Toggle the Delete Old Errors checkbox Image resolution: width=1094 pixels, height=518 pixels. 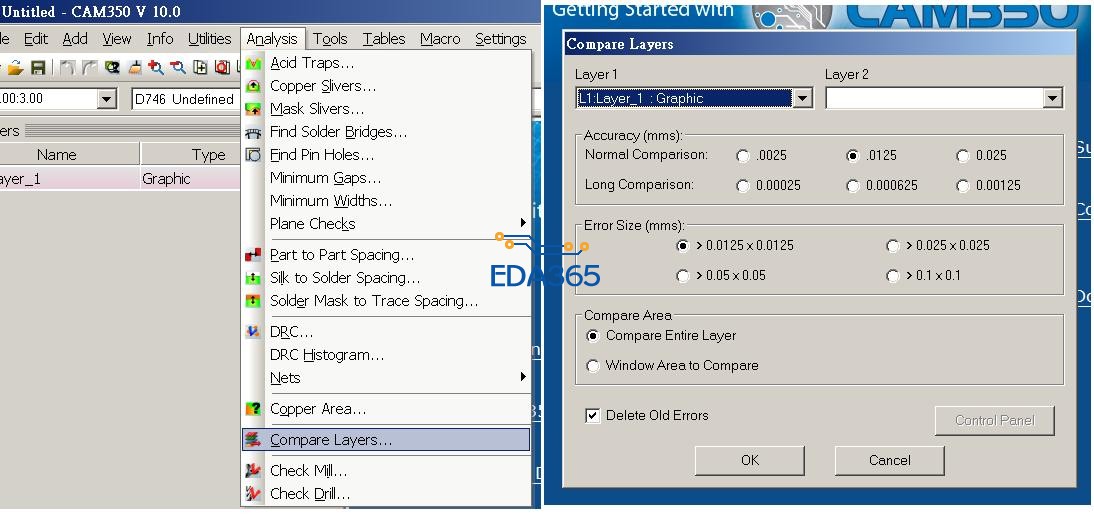(593, 415)
